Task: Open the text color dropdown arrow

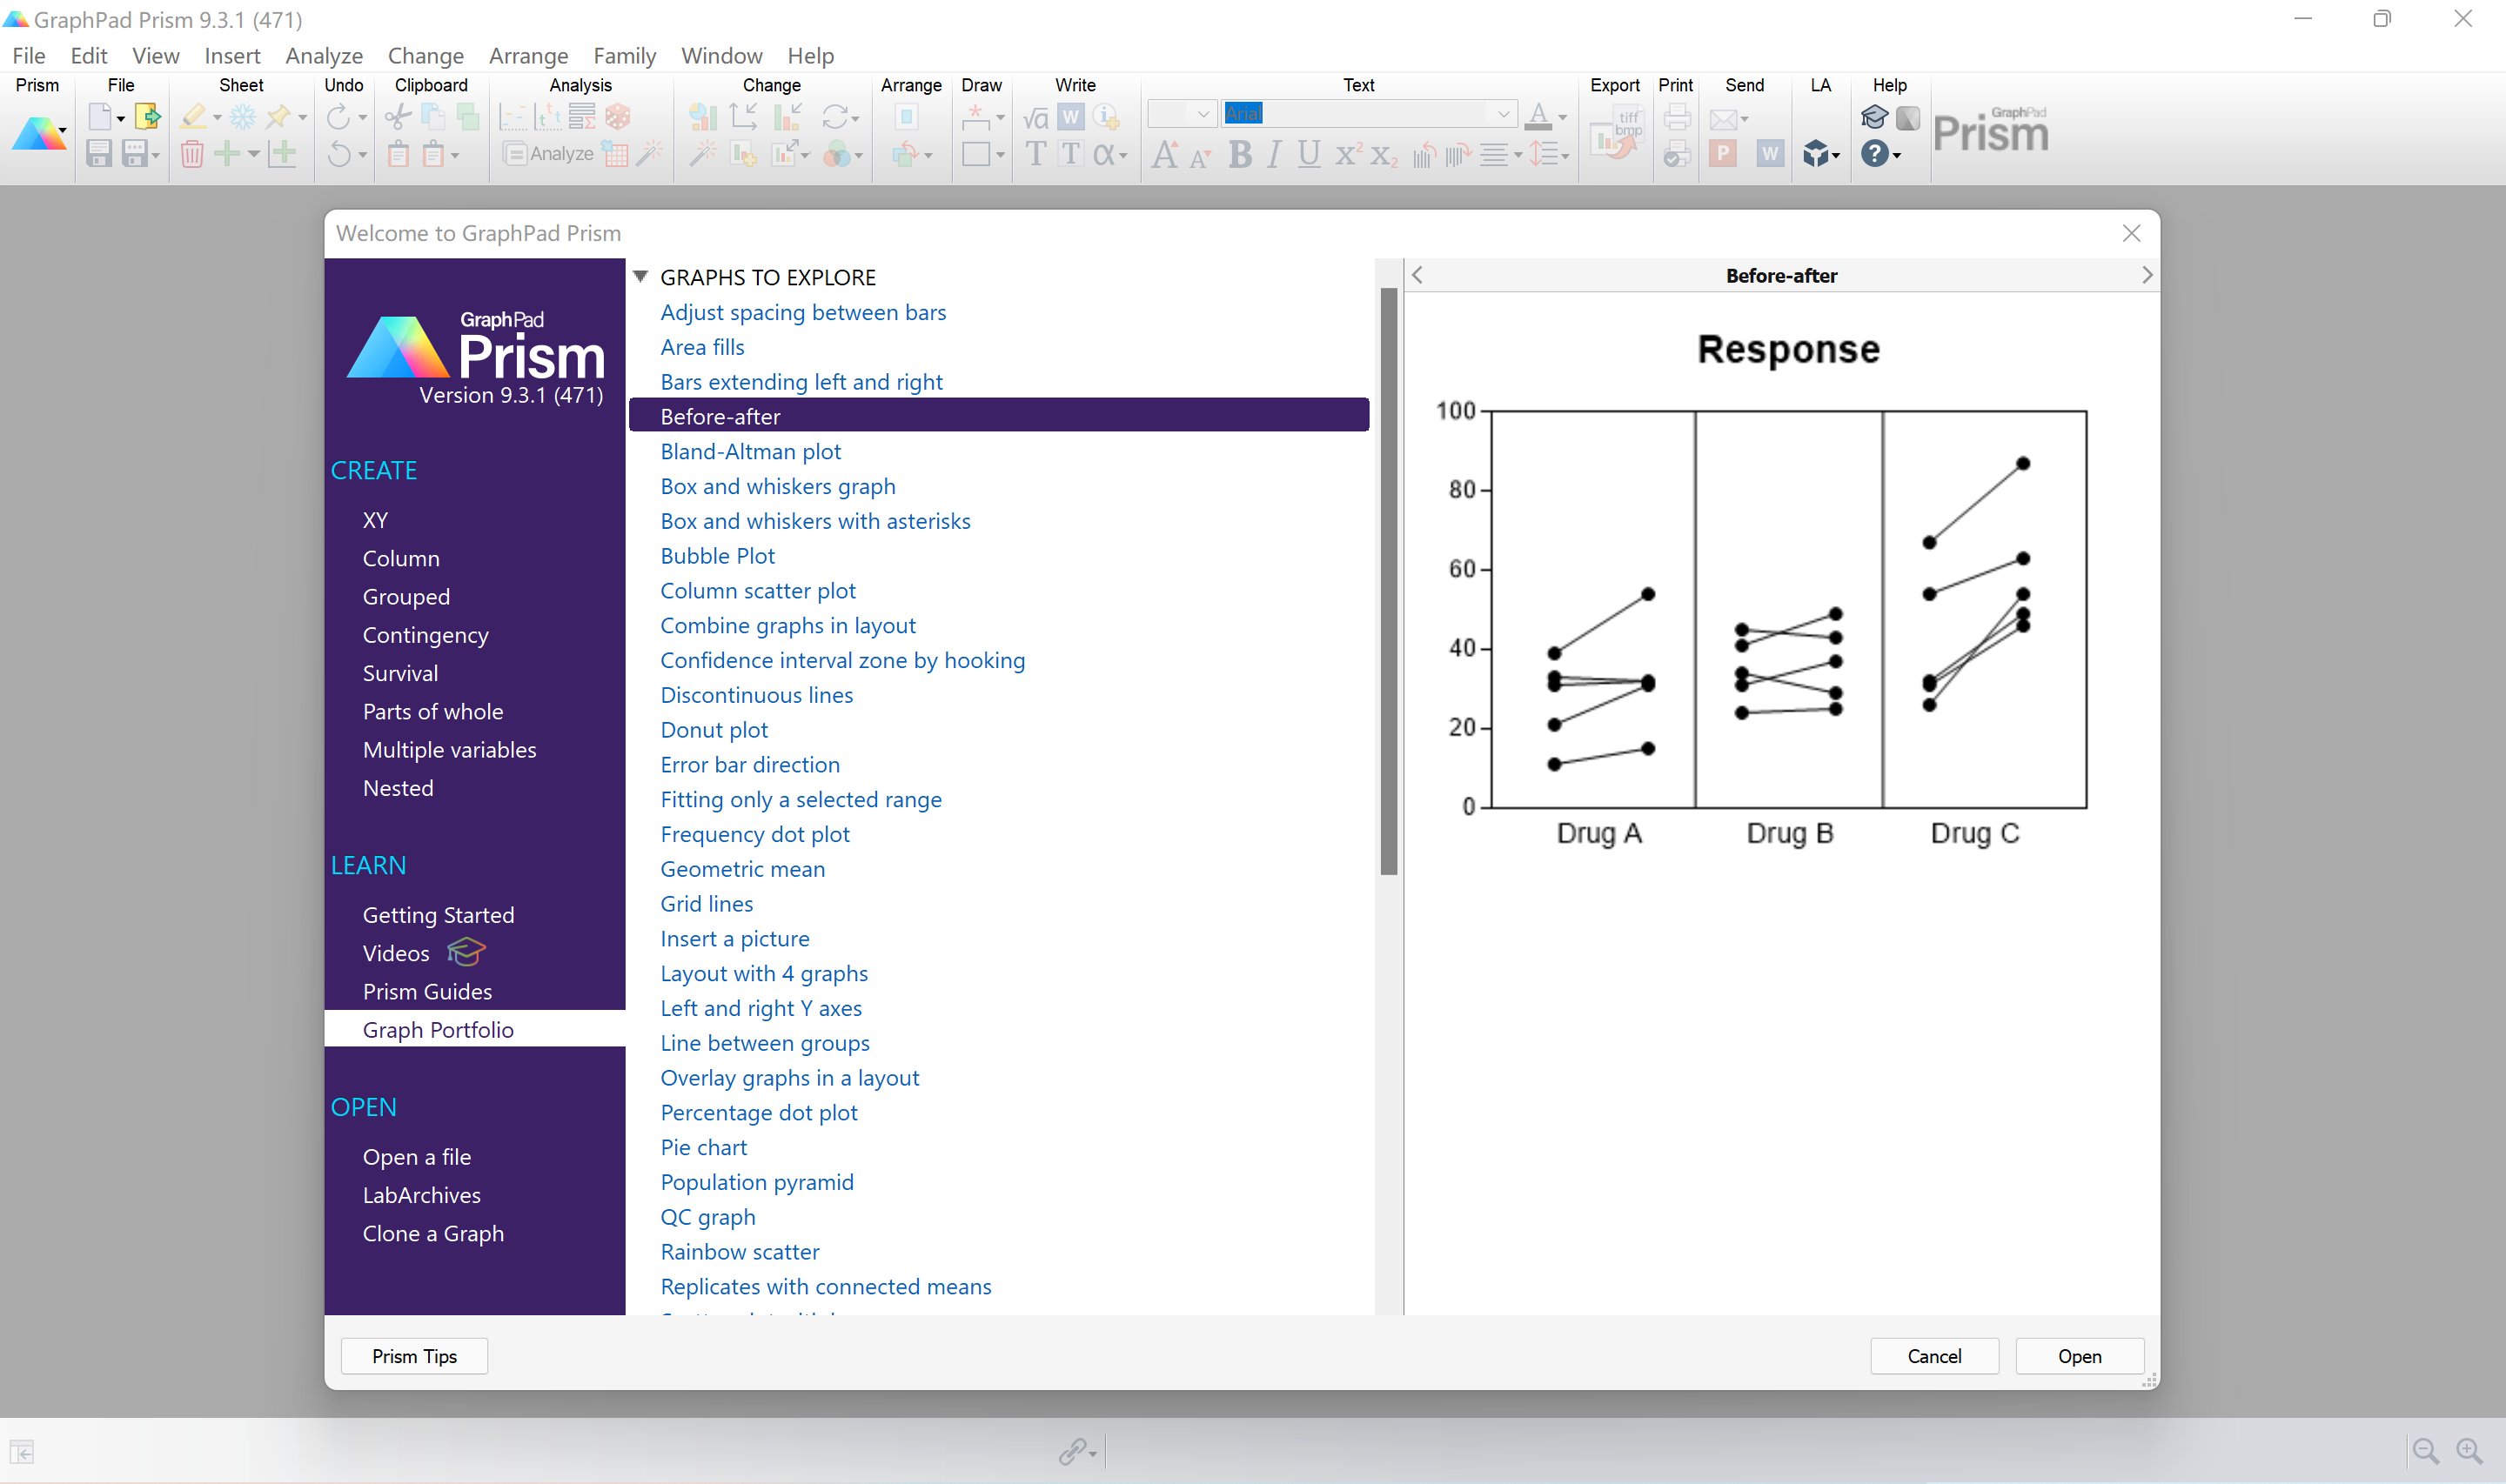Action: pos(1562,118)
